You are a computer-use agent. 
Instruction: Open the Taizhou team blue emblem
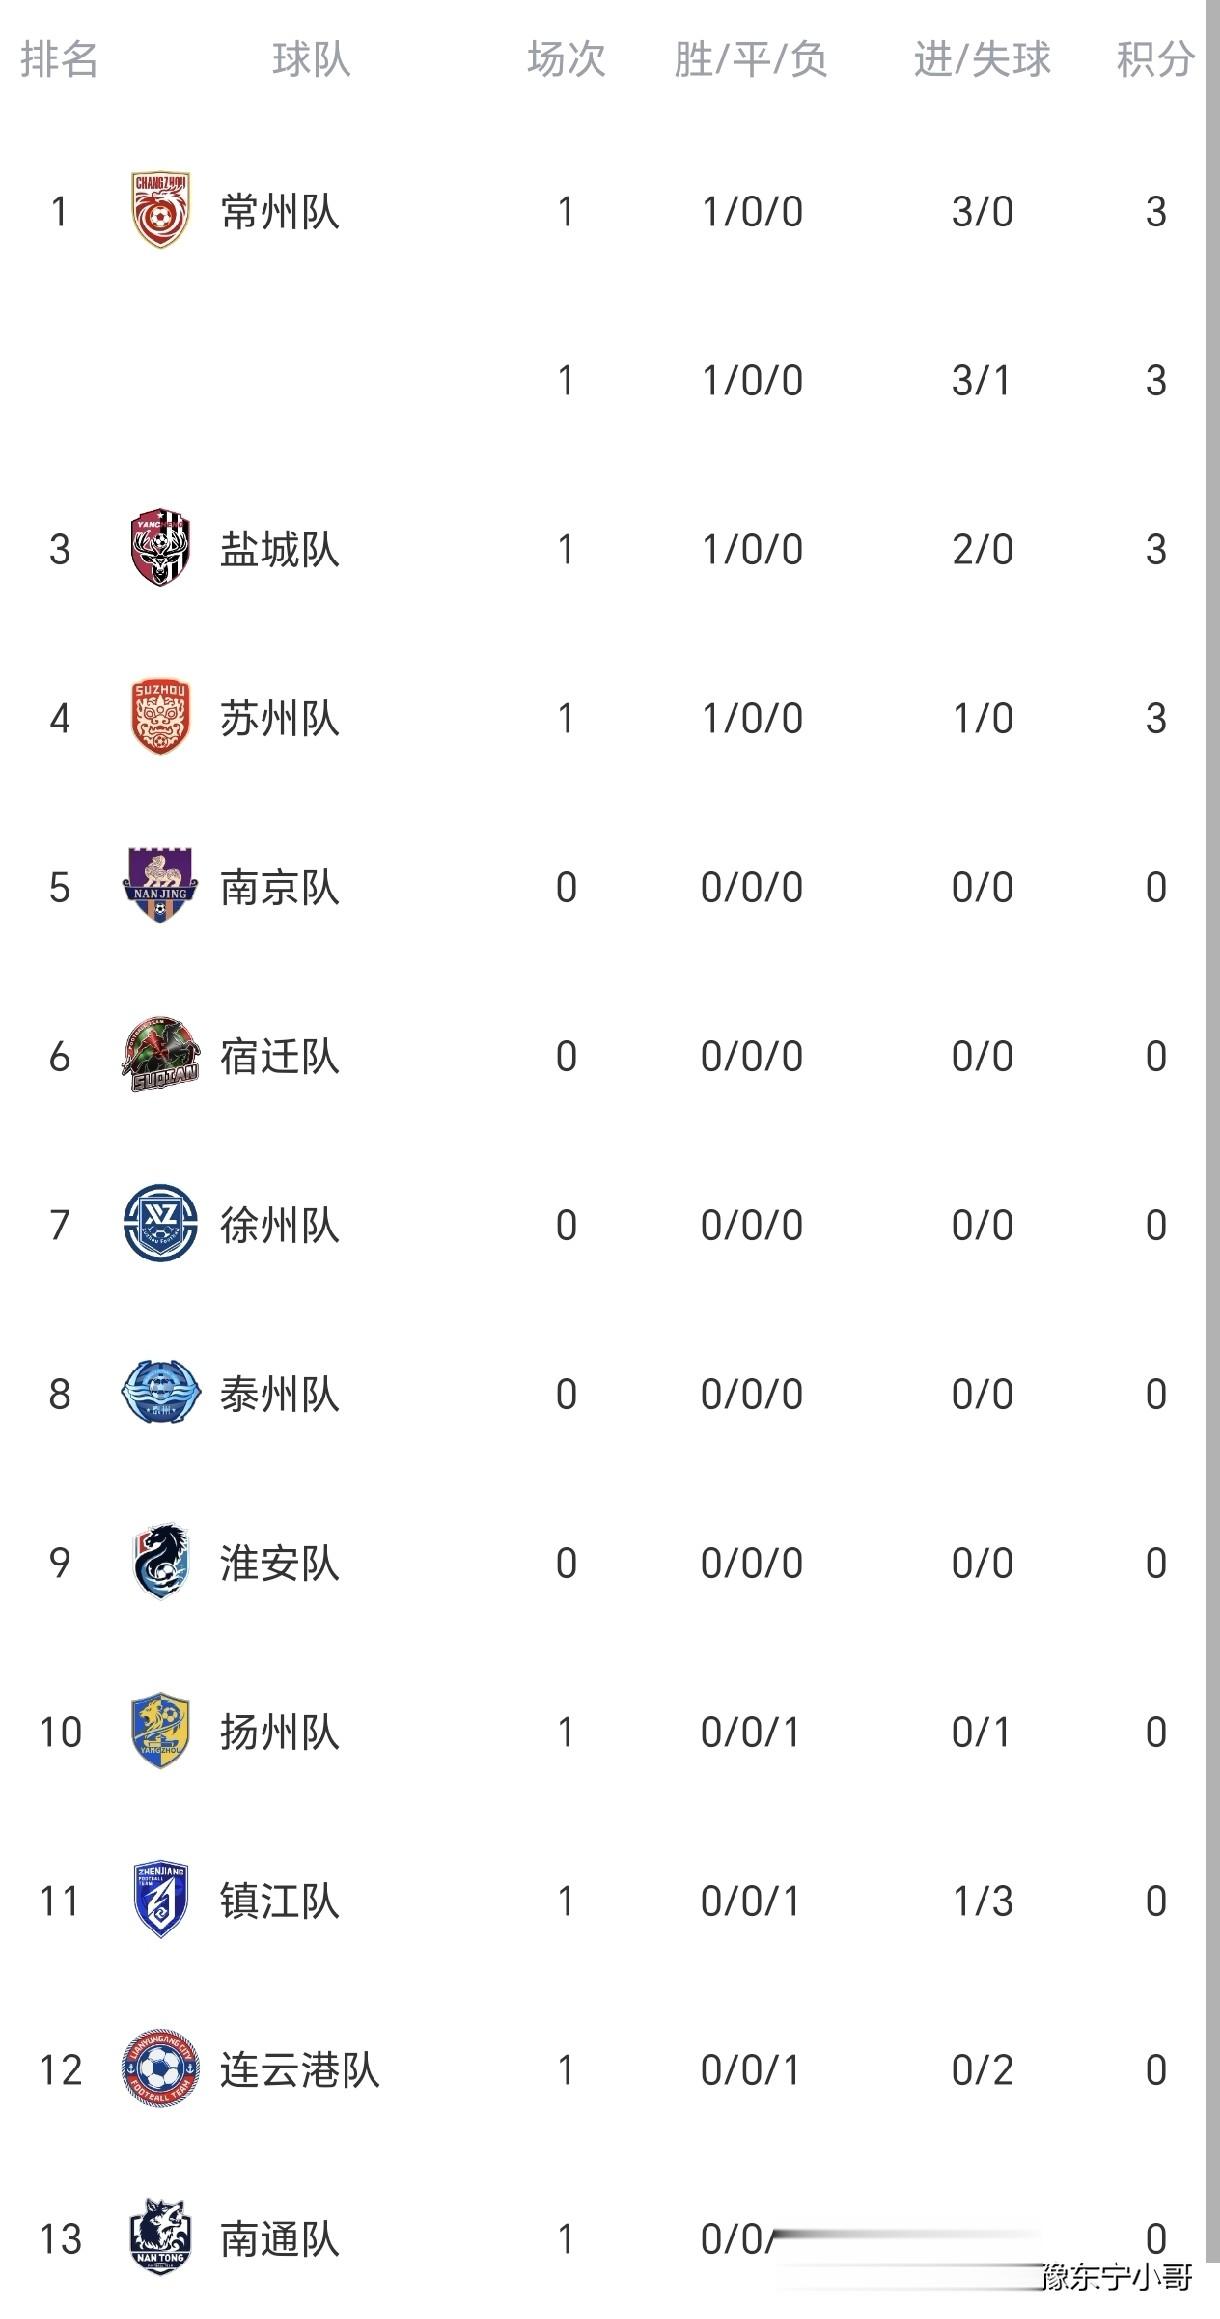pos(160,1393)
